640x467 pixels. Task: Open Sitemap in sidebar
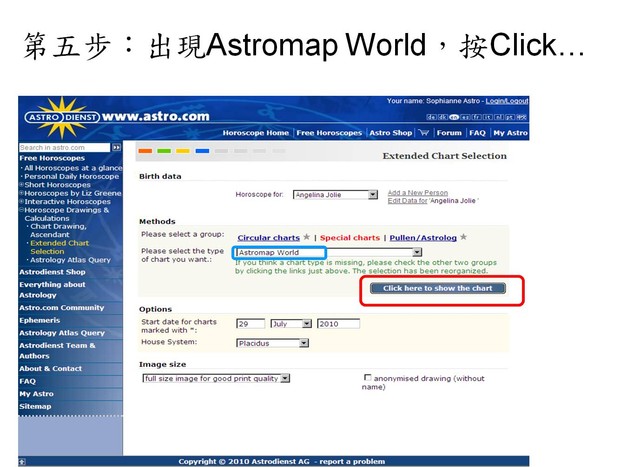coord(35,406)
